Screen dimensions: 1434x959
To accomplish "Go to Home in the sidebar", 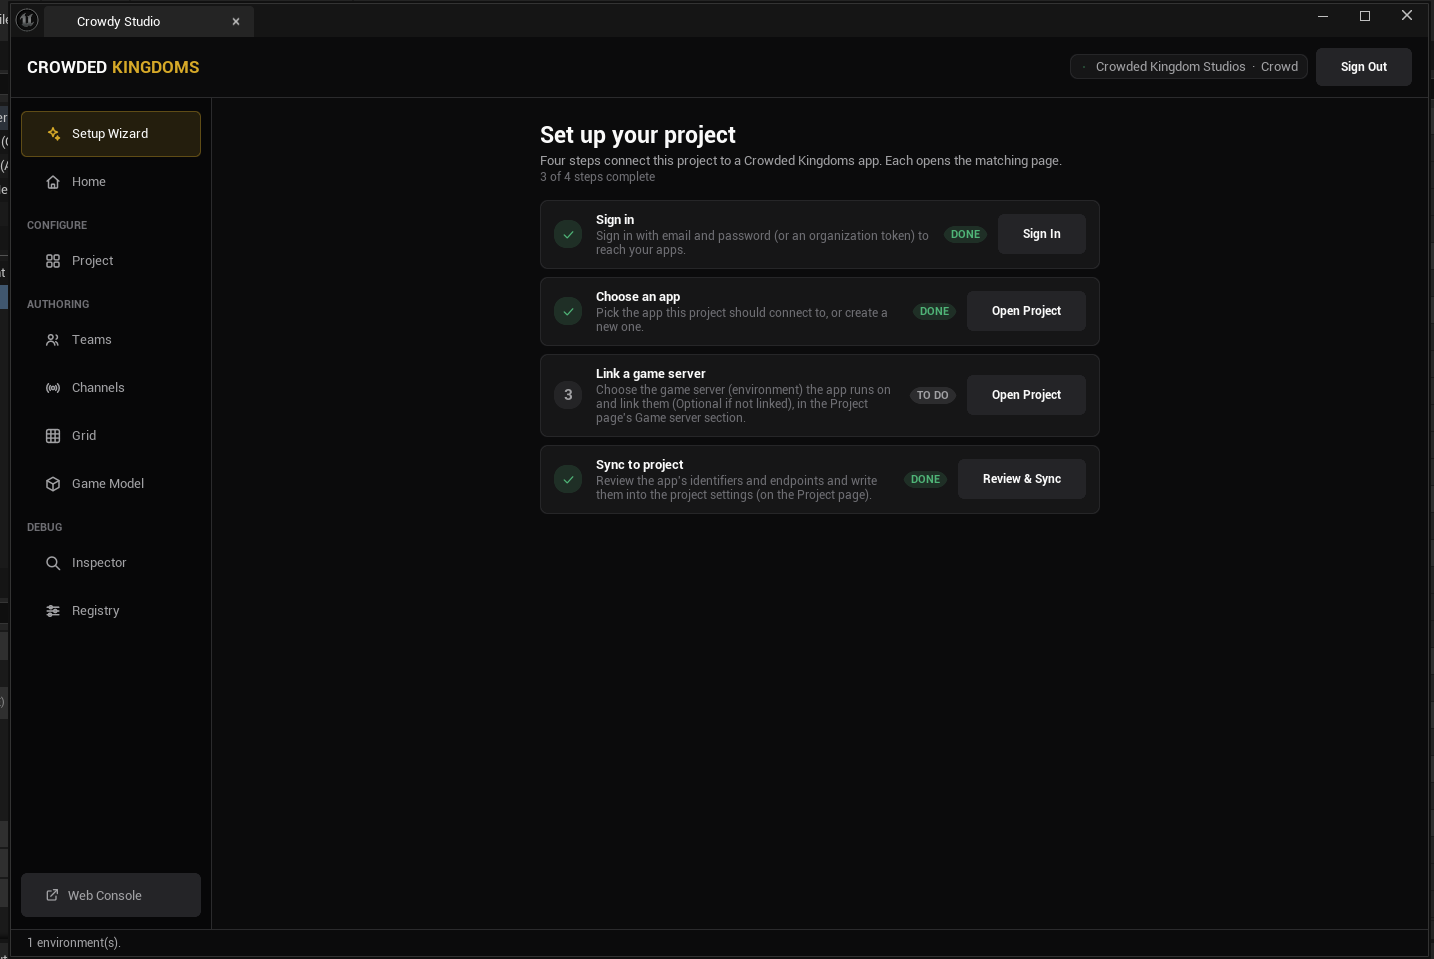I will click(111, 182).
